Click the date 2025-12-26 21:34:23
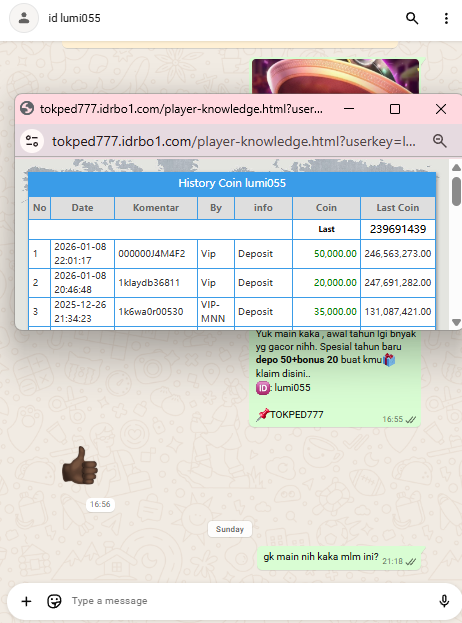 [x=80, y=312]
